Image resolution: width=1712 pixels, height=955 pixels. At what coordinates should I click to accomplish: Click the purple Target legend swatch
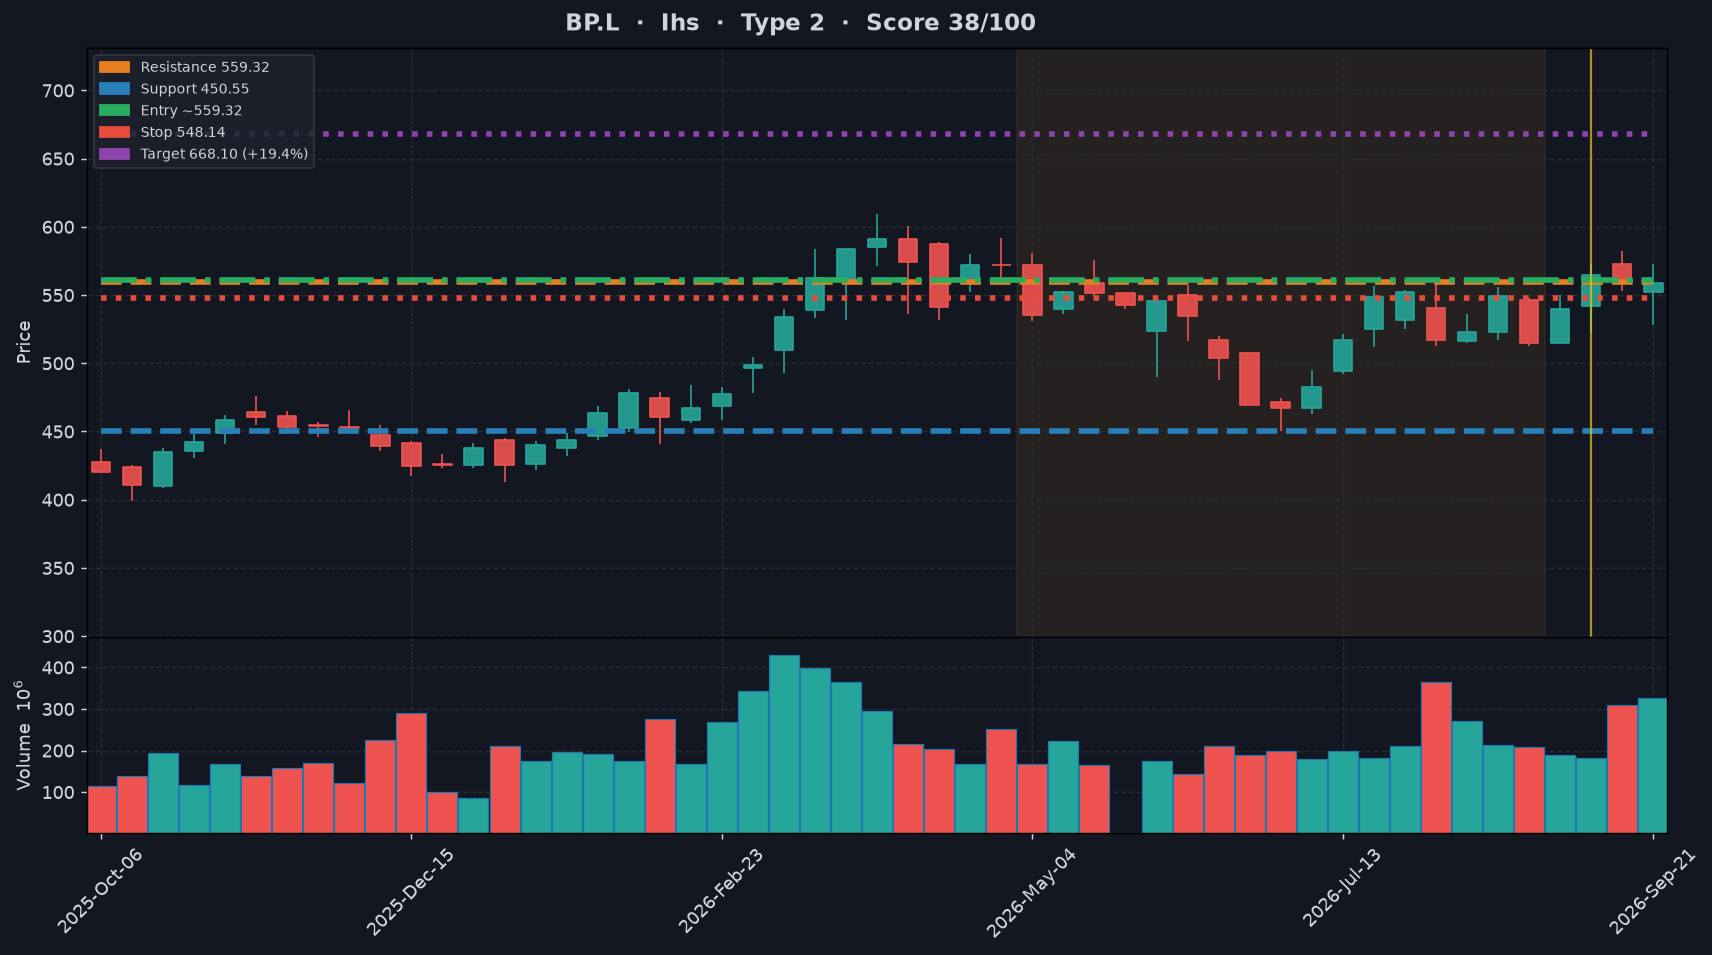click(114, 154)
